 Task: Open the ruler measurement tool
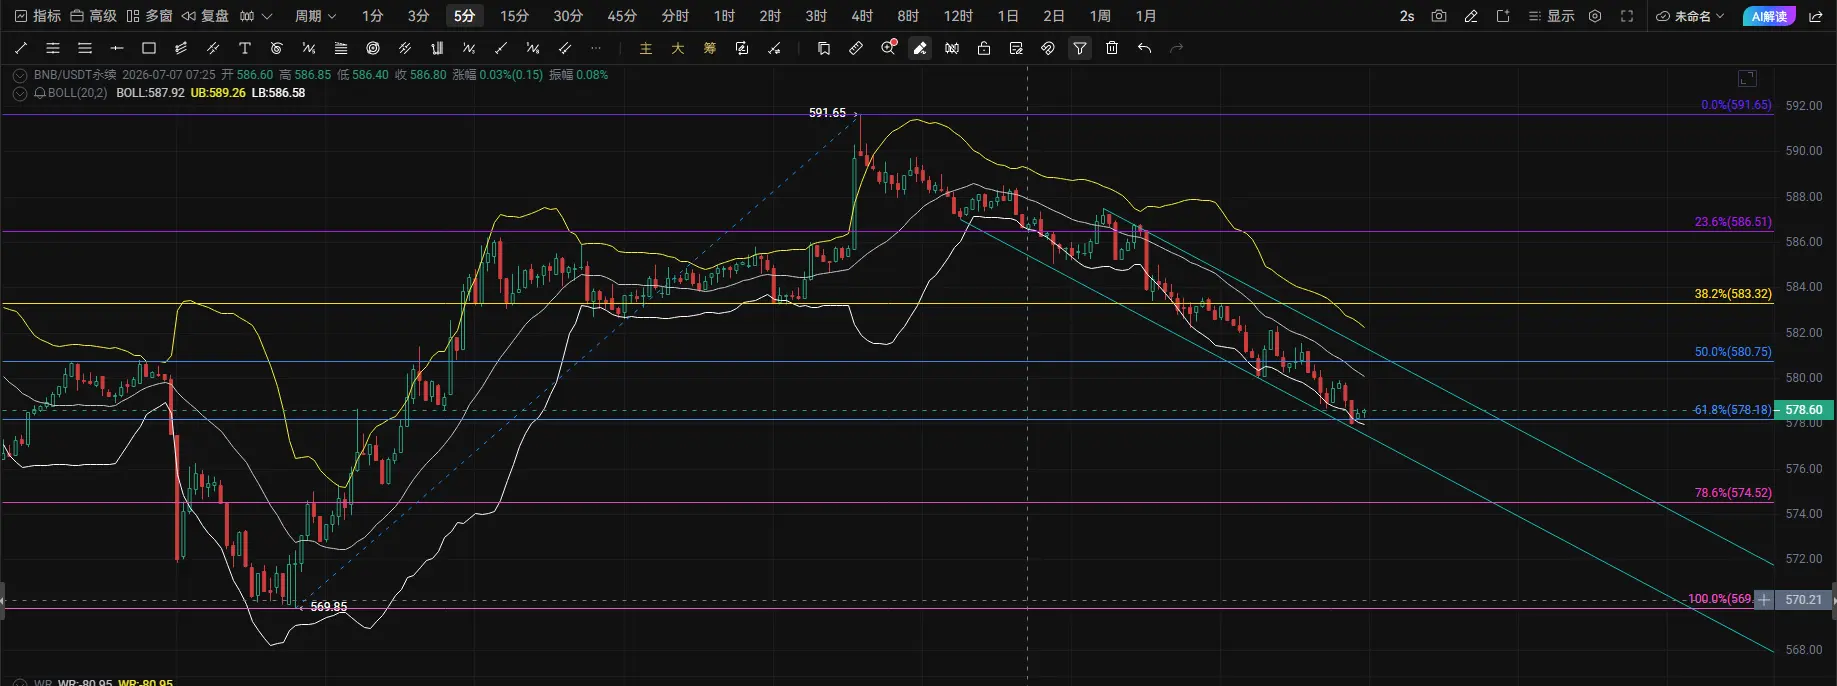(x=856, y=48)
